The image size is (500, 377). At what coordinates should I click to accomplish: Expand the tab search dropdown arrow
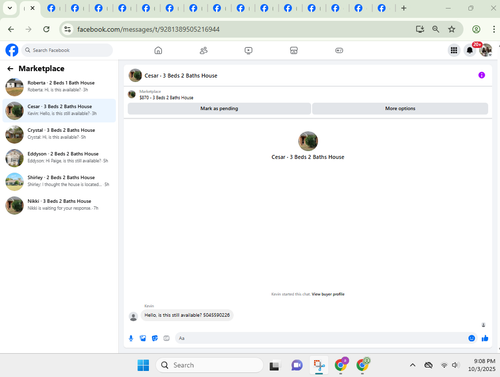(10, 8)
